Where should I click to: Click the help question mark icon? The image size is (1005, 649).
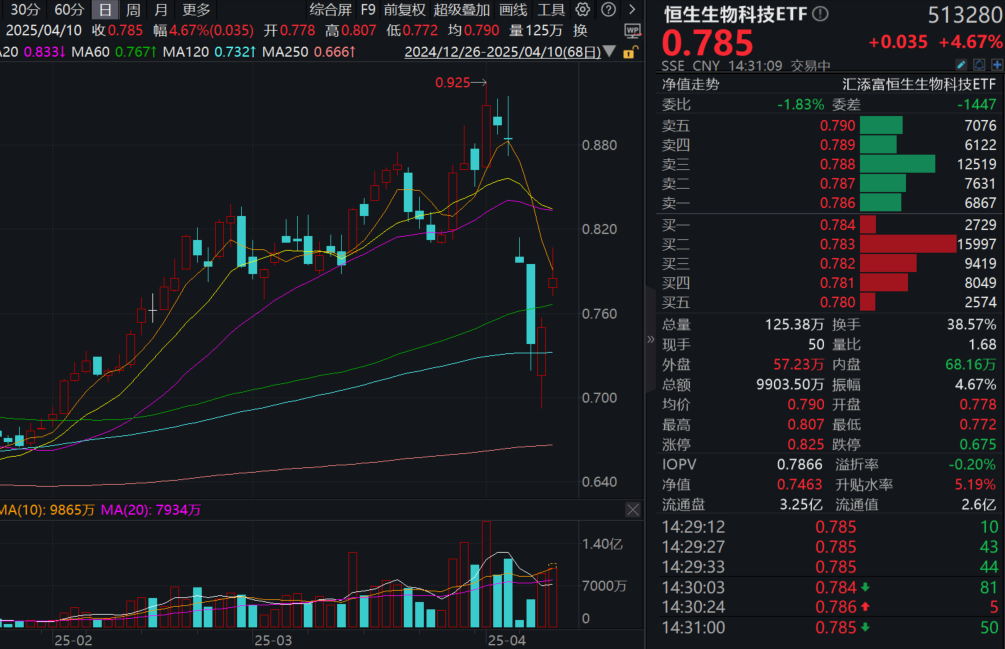pos(607,10)
